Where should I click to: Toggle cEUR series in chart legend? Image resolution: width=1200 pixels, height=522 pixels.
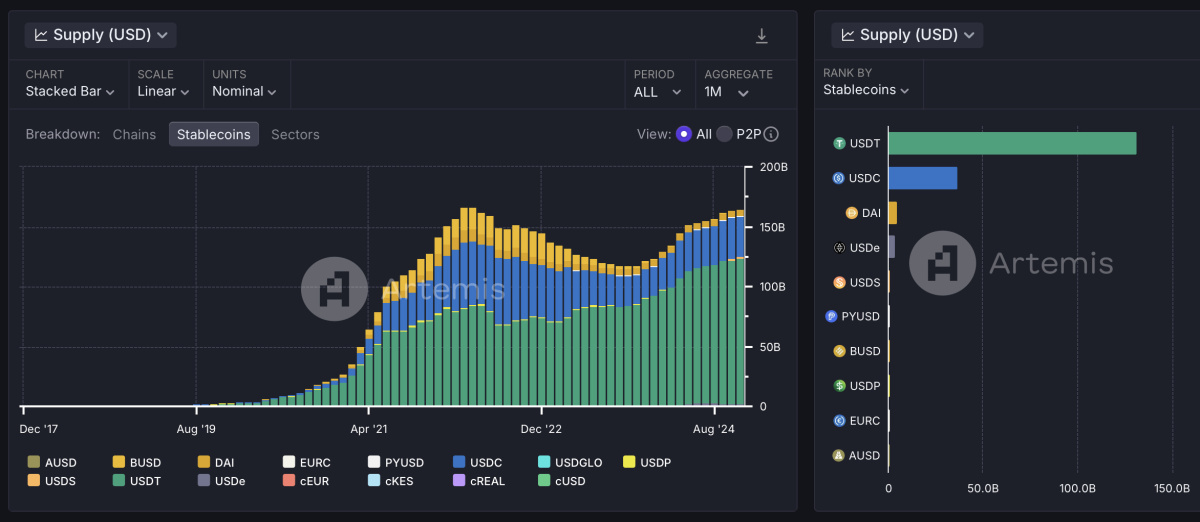tap(306, 480)
